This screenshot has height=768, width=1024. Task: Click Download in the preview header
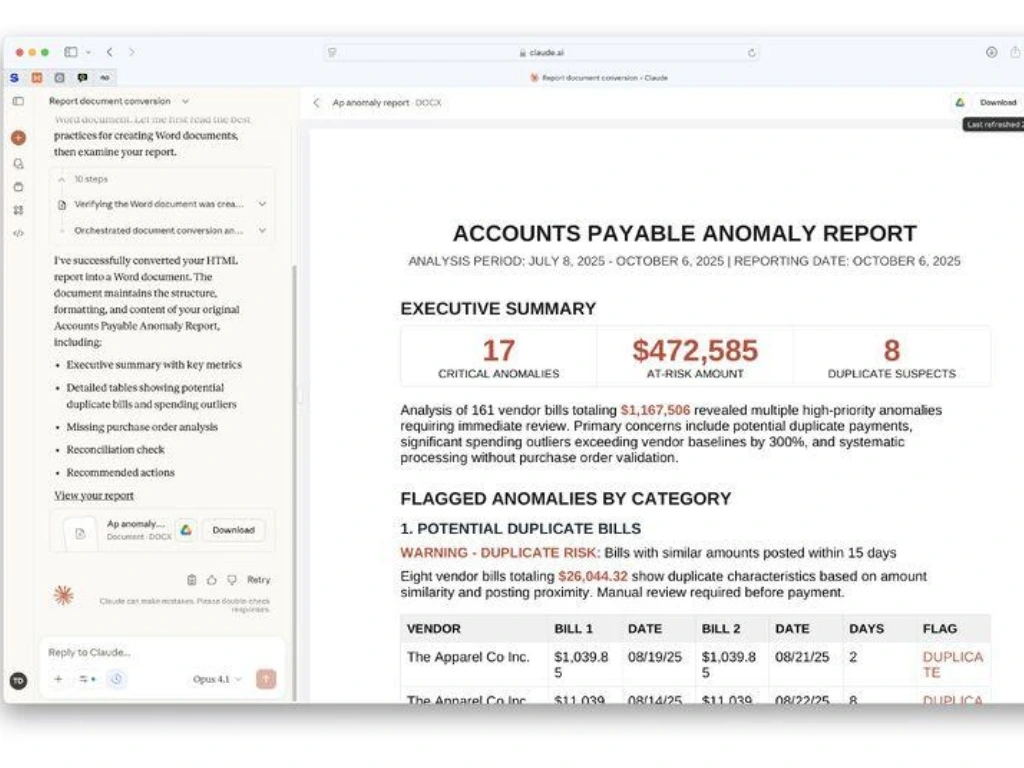[x=998, y=103]
